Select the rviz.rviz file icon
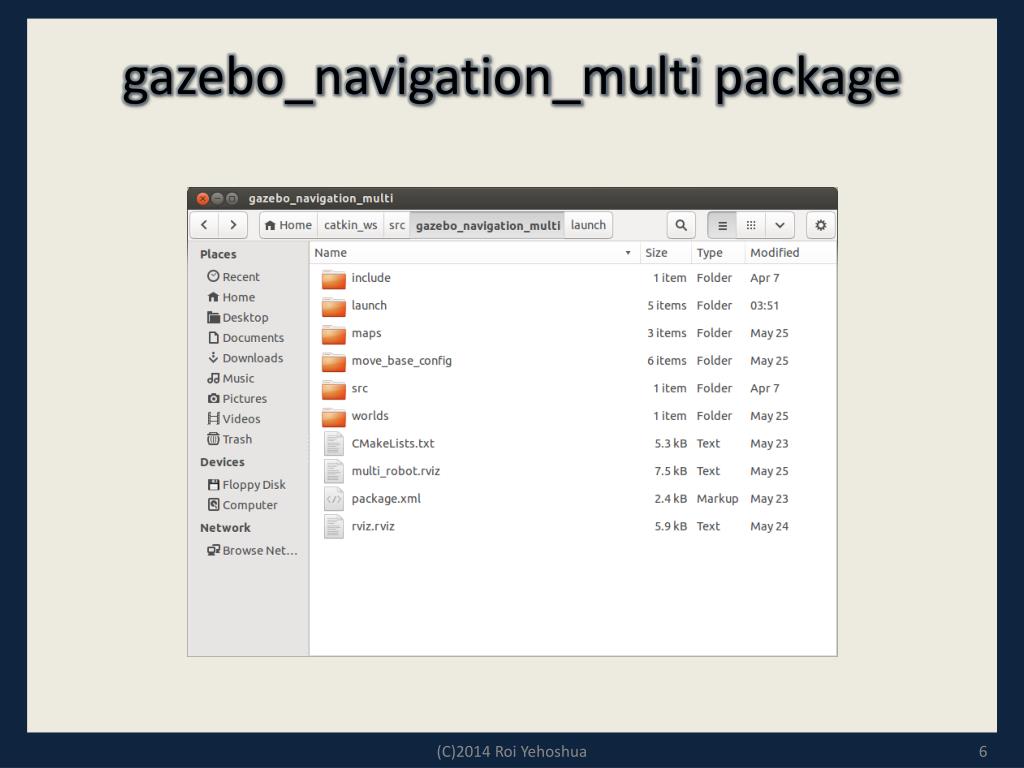Viewport: 1024px width, 768px height. [334, 526]
